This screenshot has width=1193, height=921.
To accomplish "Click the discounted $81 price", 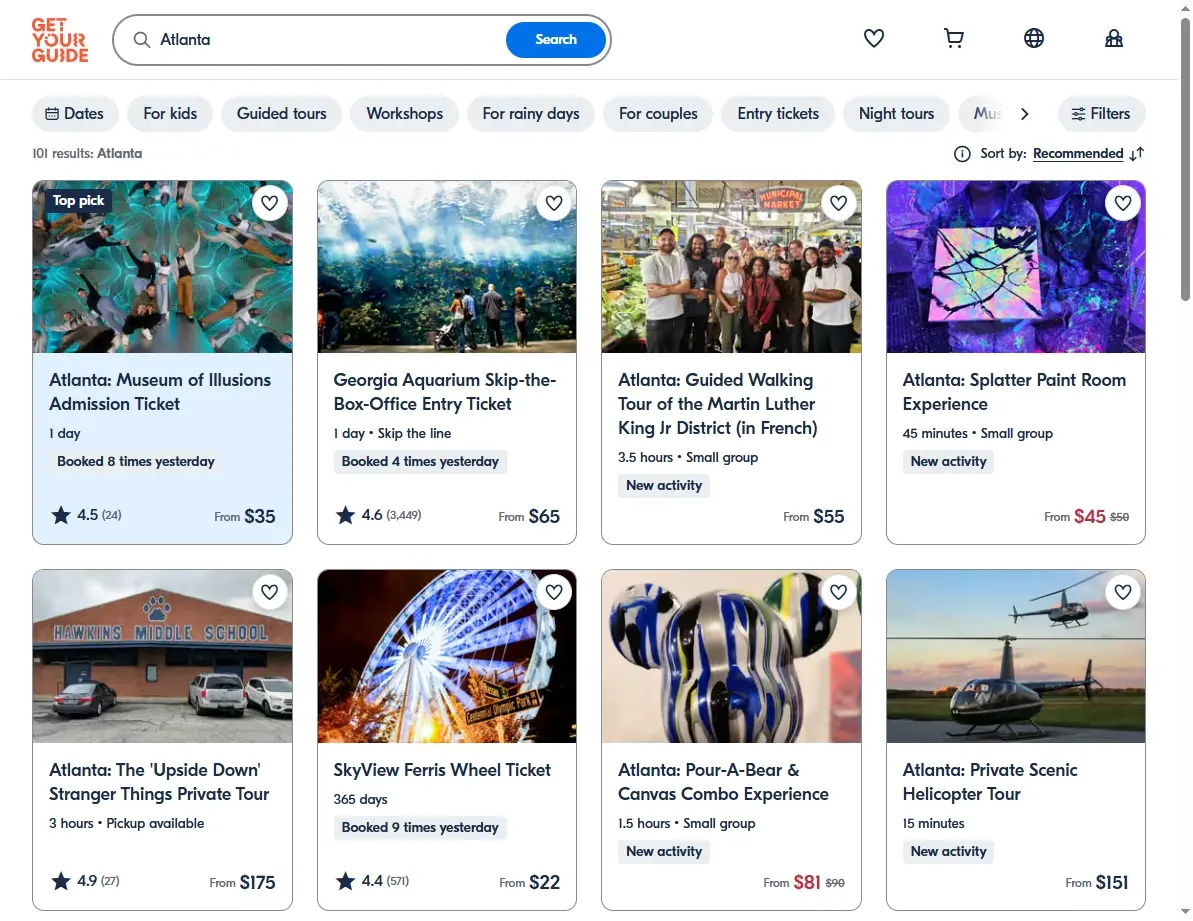I will pos(806,882).
